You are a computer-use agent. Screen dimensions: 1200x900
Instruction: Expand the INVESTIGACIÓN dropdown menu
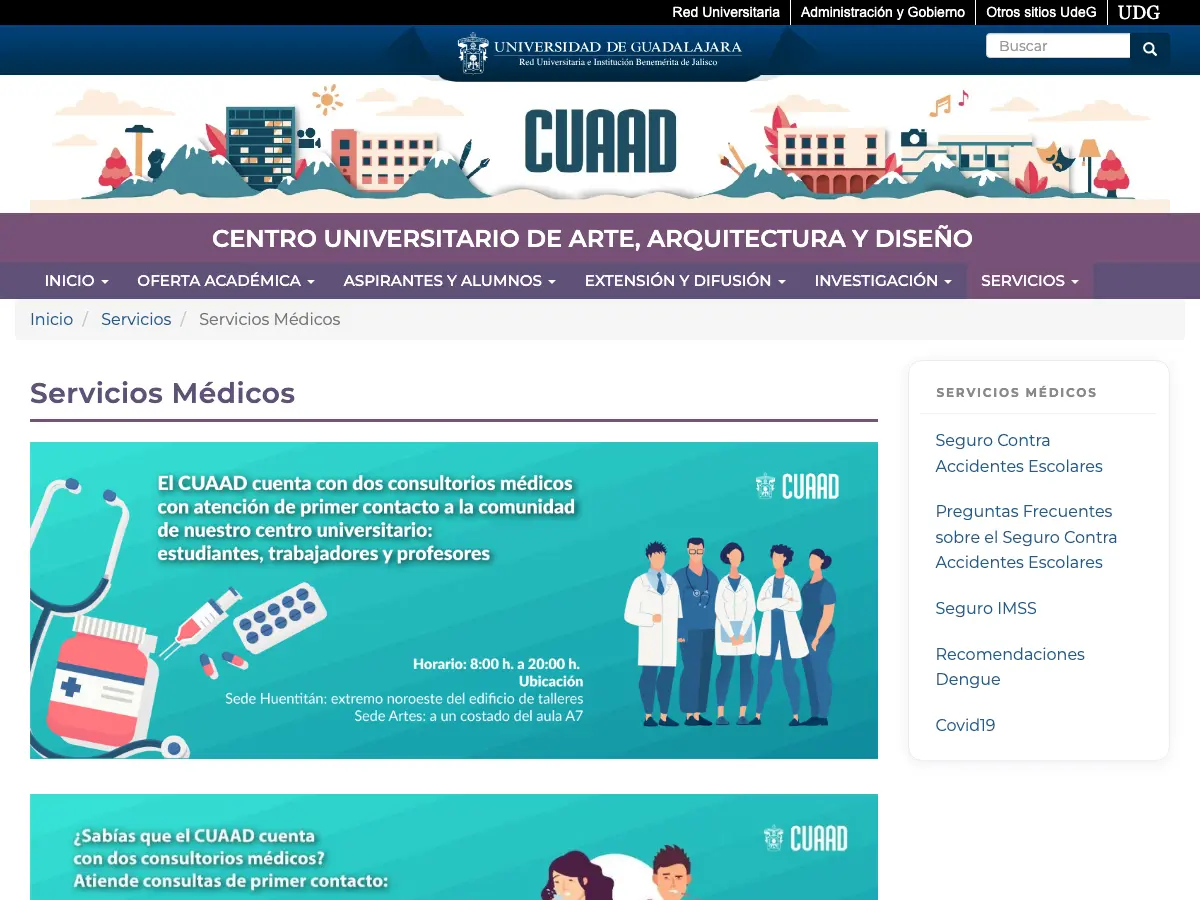click(883, 281)
